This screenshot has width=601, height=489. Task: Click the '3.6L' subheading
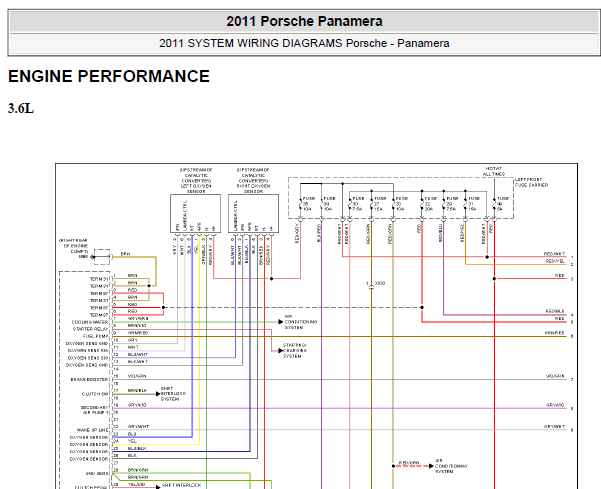21,108
